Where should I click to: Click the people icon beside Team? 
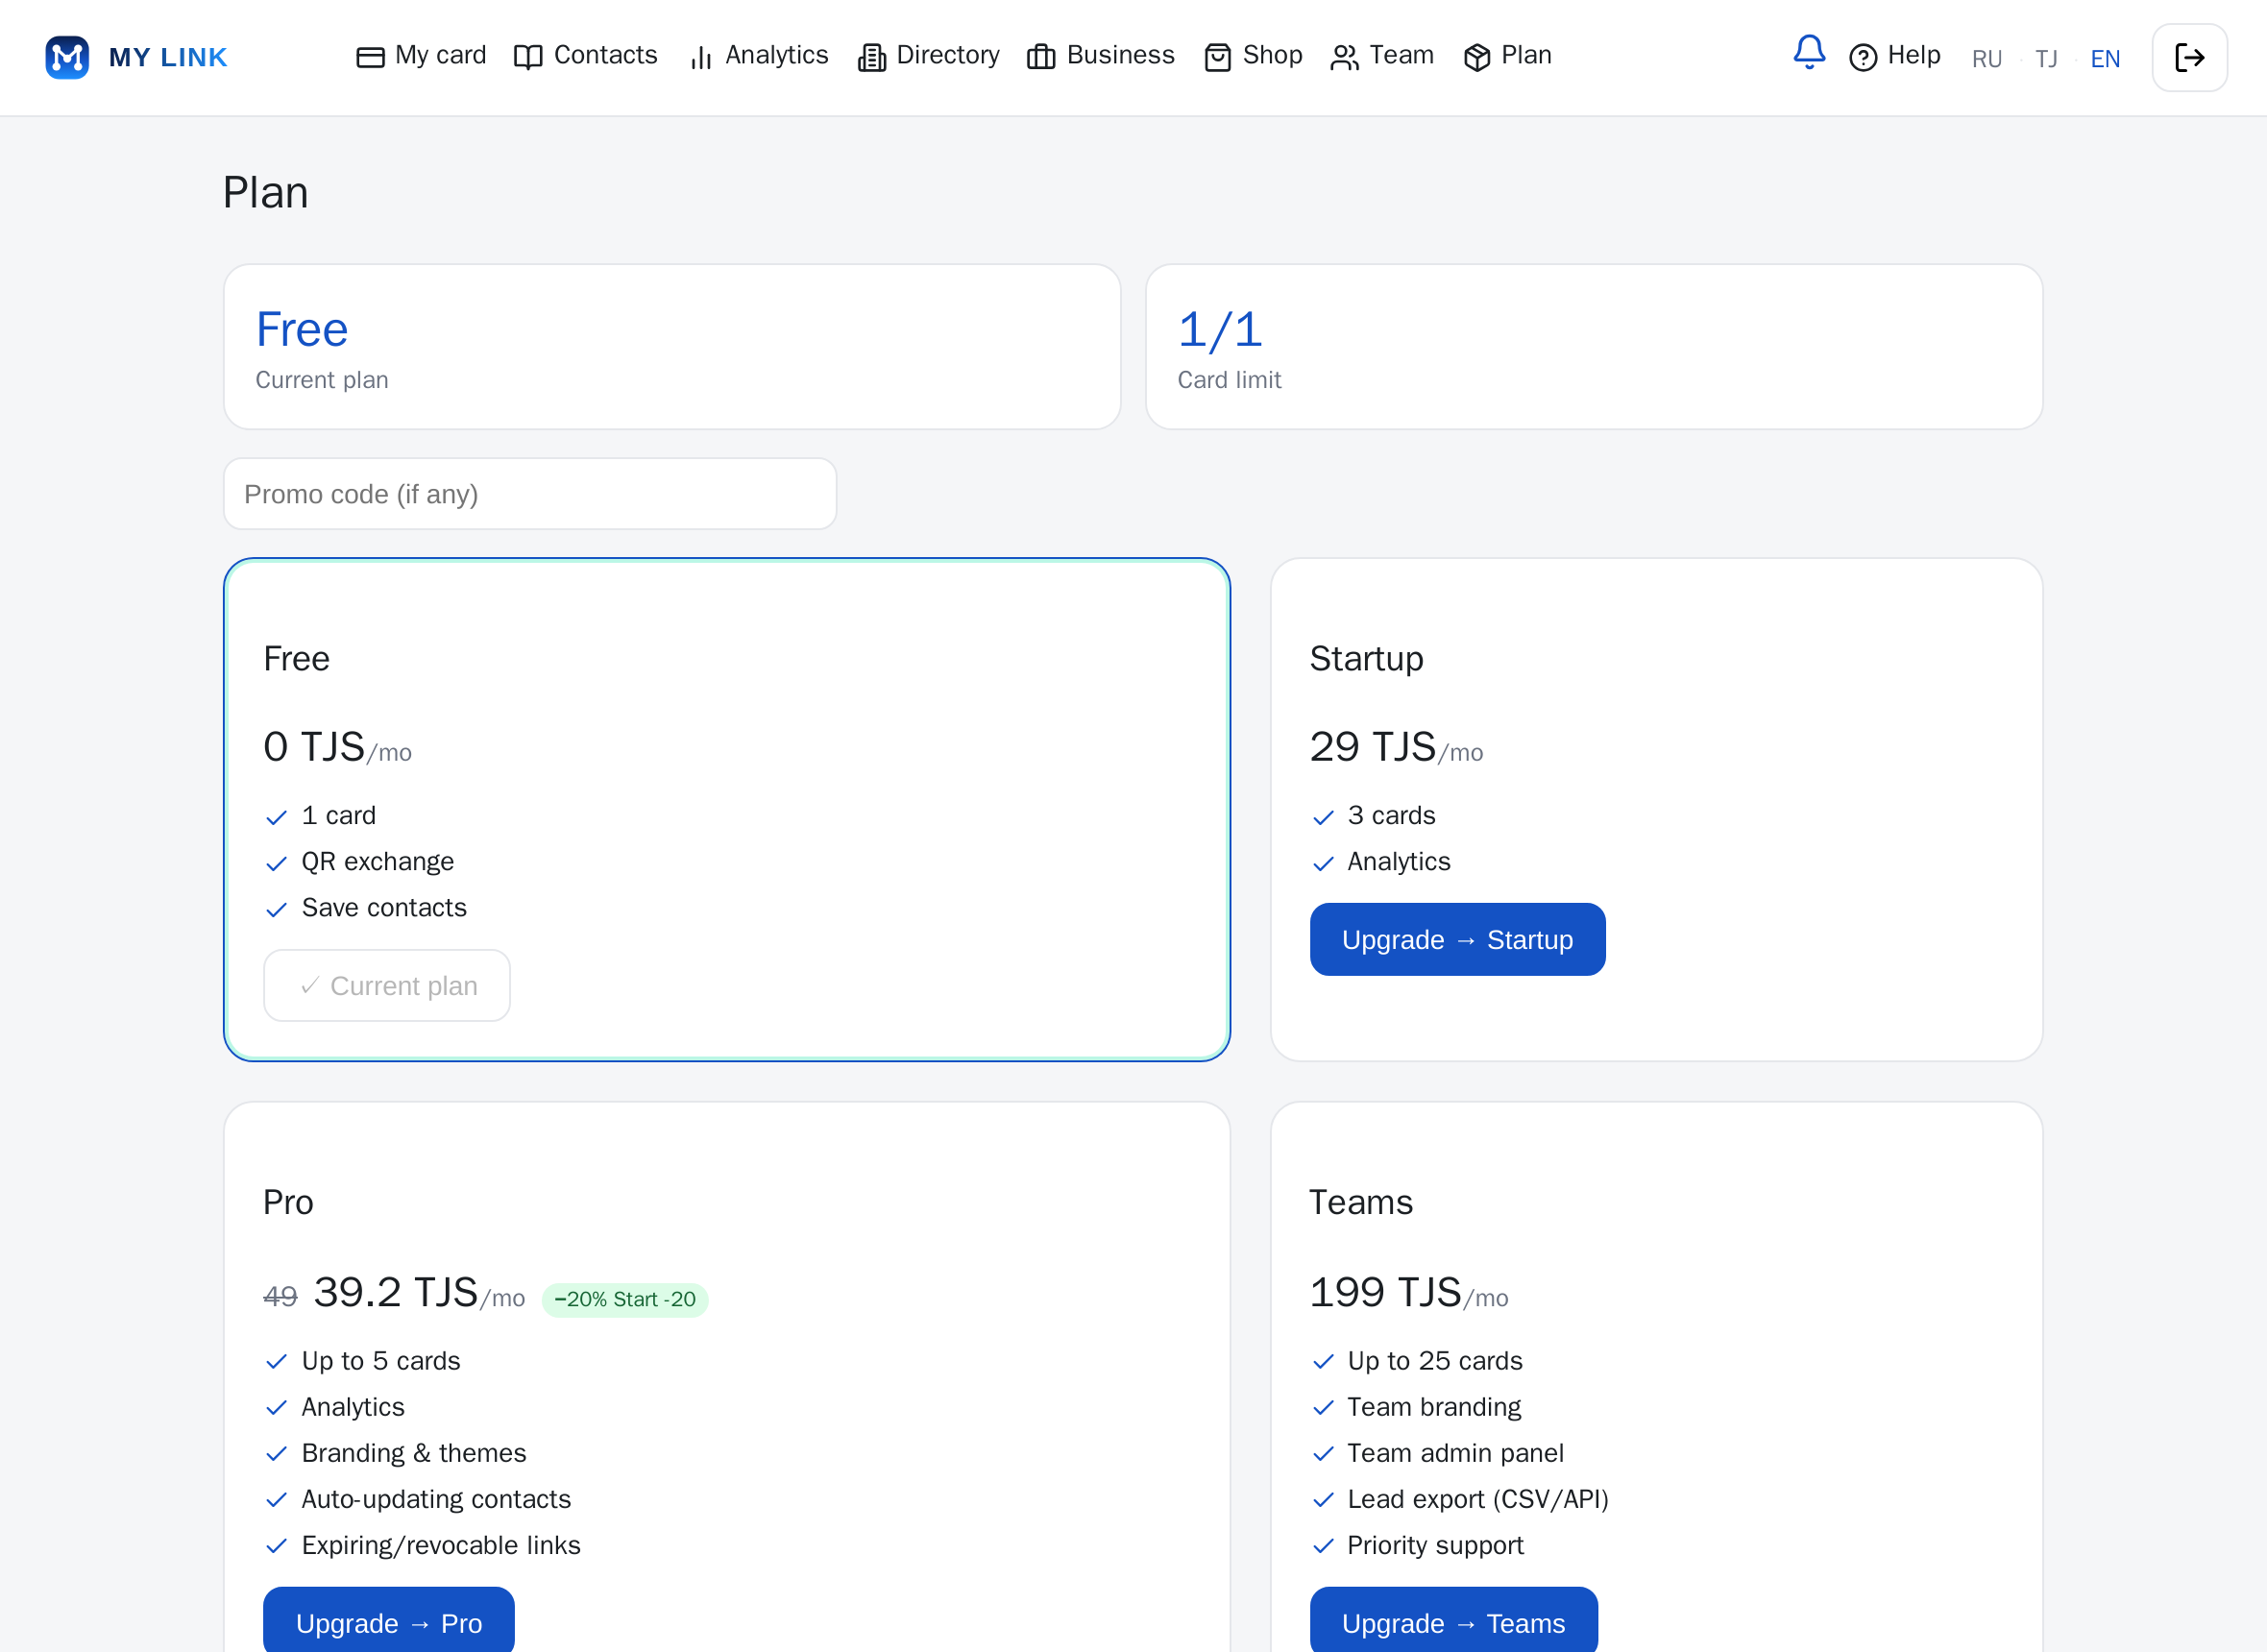coord(1345,58)
